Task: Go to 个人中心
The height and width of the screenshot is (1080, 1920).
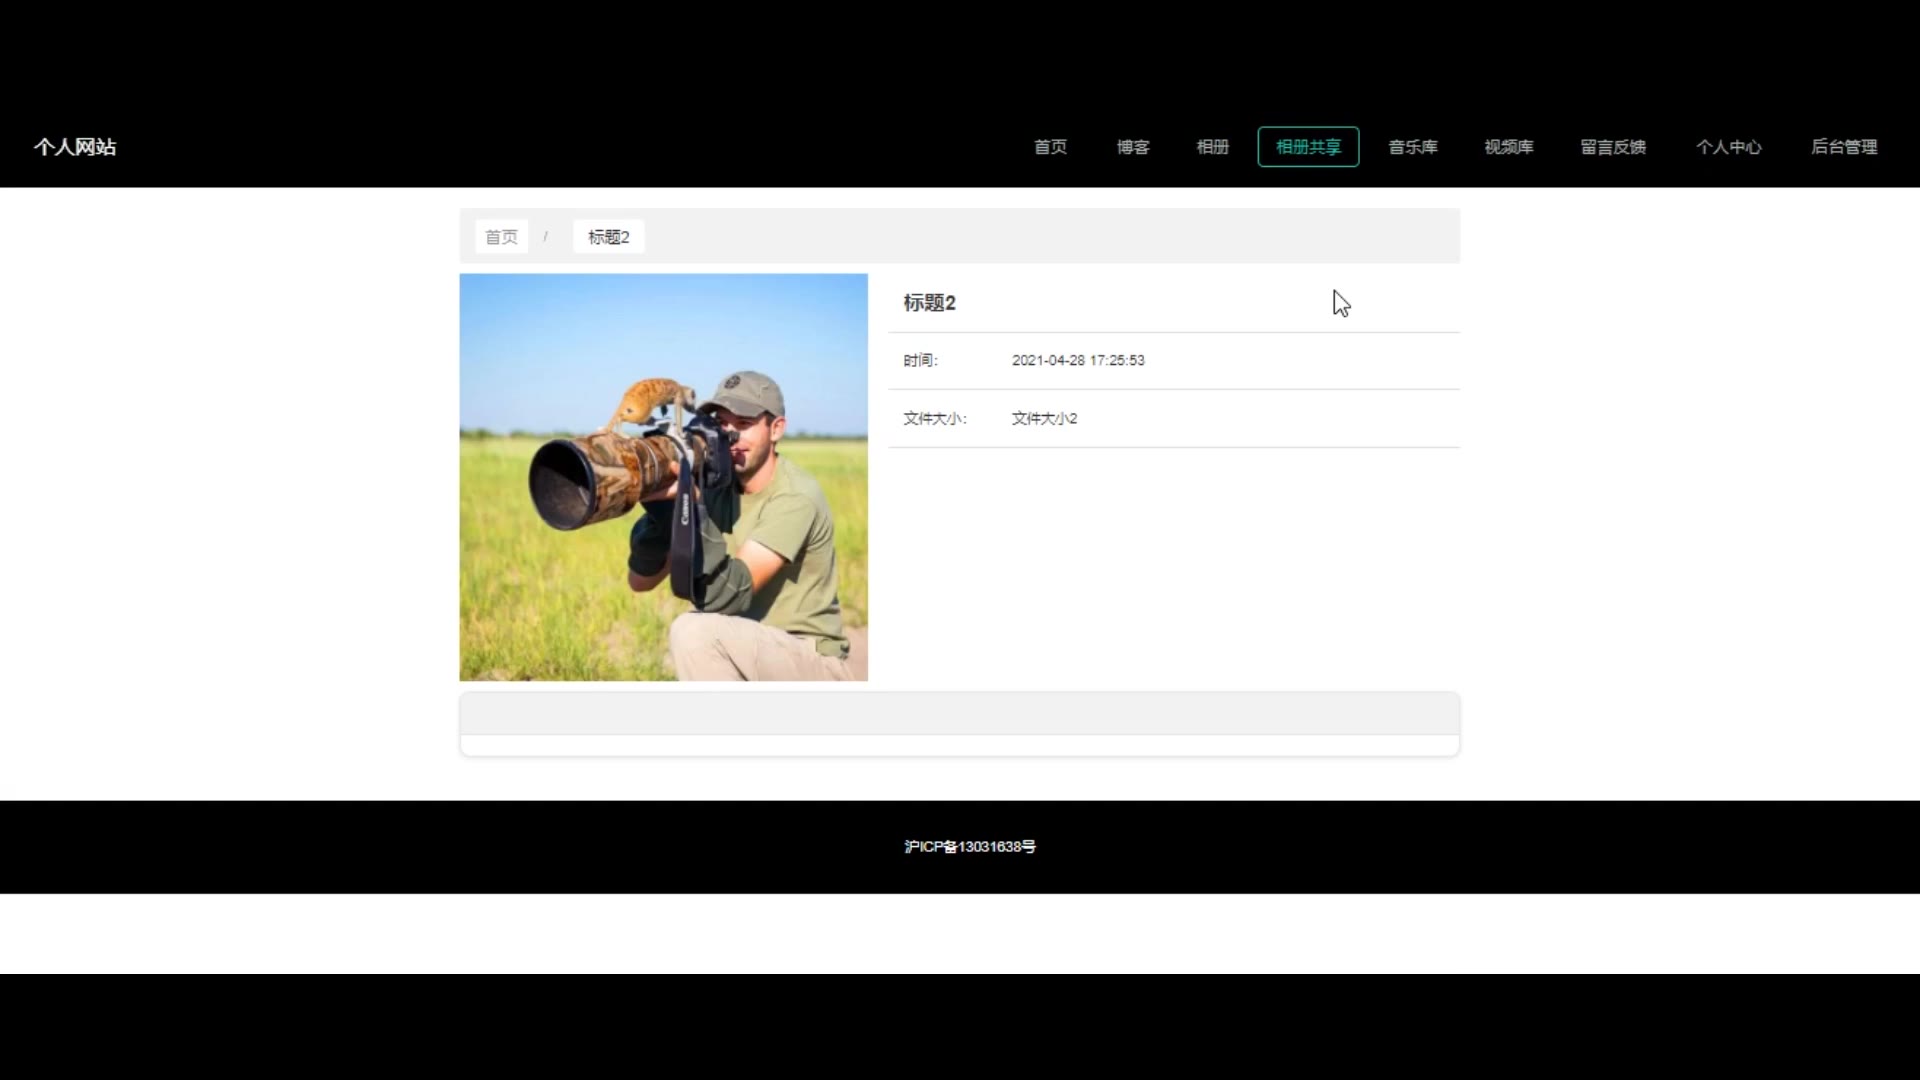Action: click(1728, 147)
